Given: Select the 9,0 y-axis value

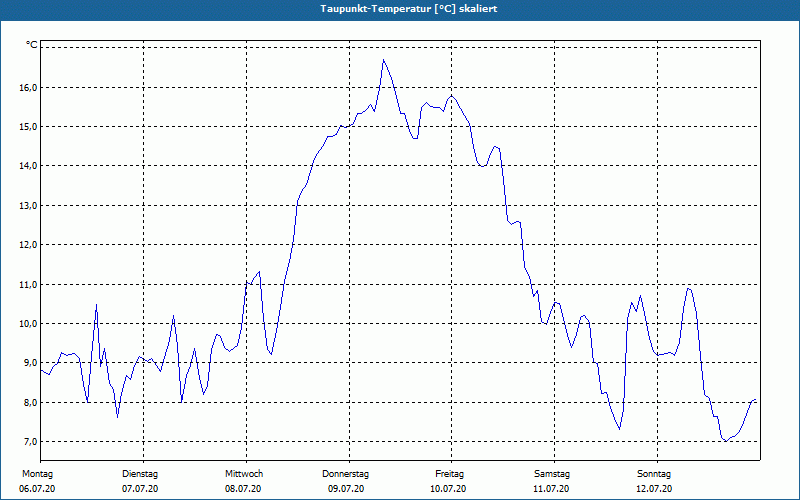Looking at the screenshot, I should (x=31, y=363).
